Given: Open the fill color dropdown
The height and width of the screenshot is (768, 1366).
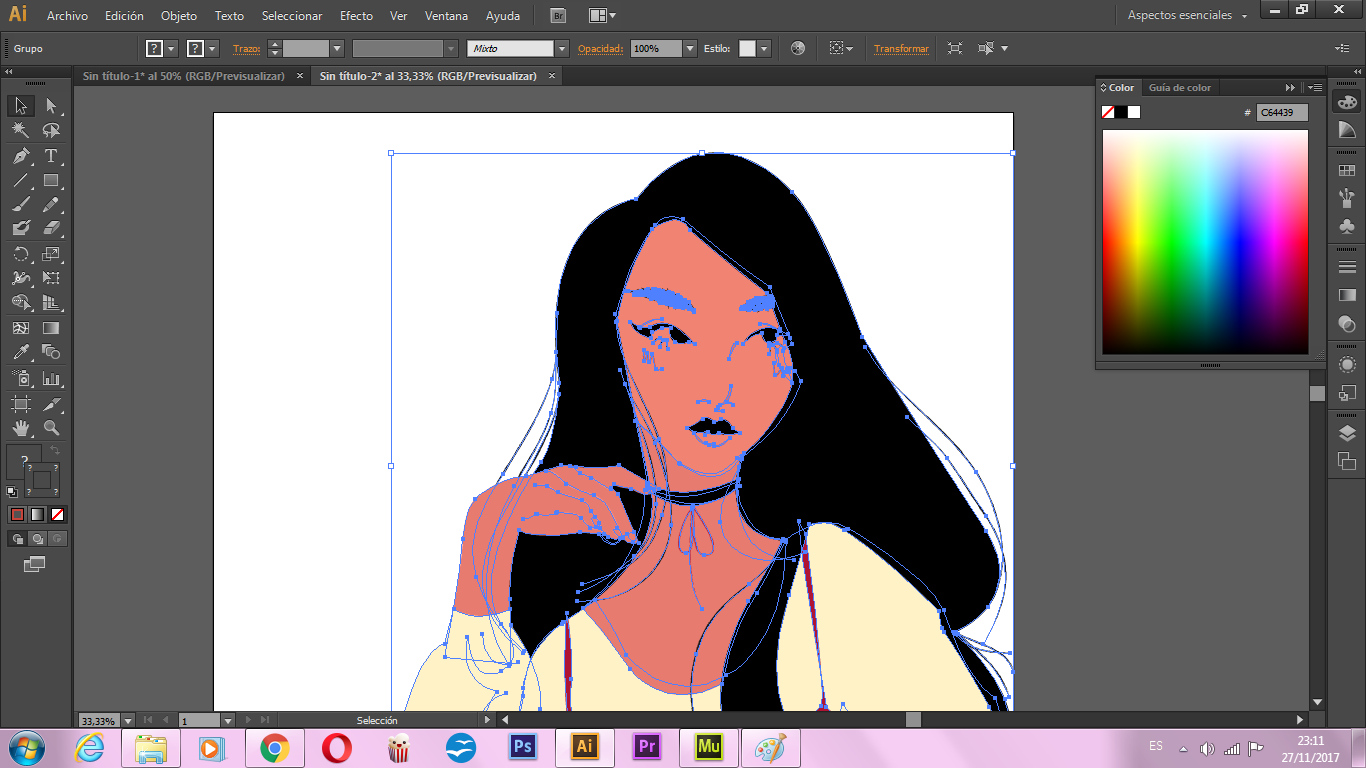Looking at the screenshot, I should pos(172,48).
